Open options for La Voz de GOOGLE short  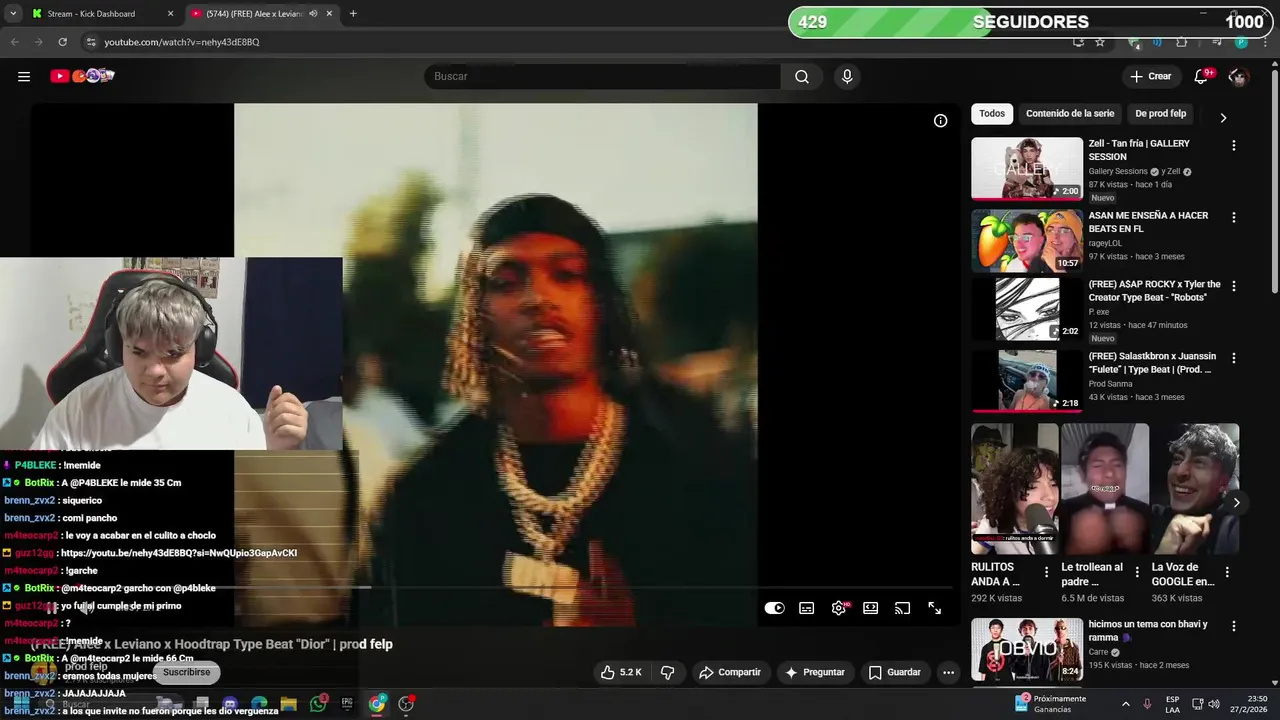click(1227, 572)
